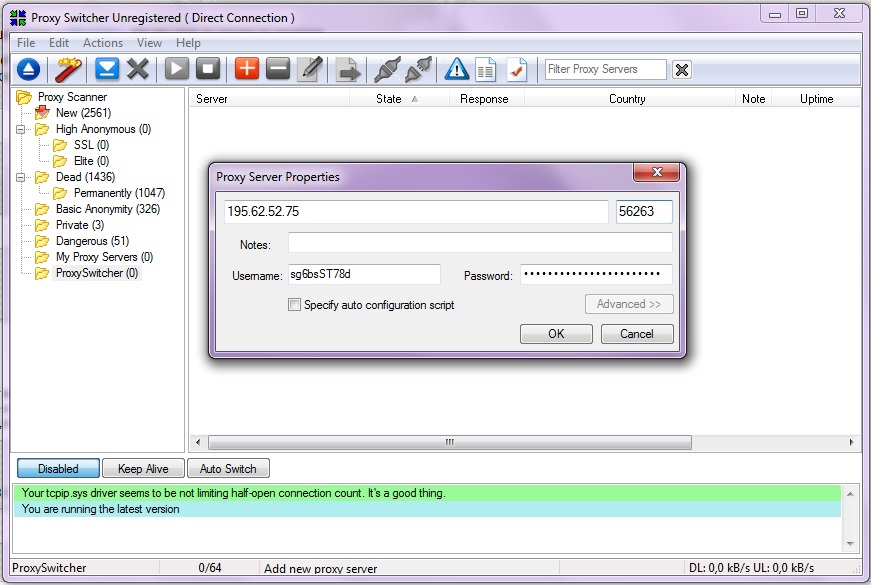Screen dimensions: 871x585
Task: Open the proxy wizard wand icon
Action: pyautogui.click(x=68, y=69)
